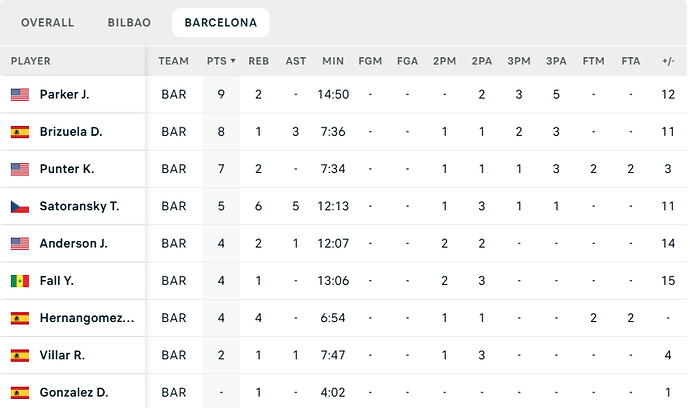Viewport: 690px width, 408px height.
Task: Click the Spain flag beside Villar R.
Action: (x=20, y=355)
